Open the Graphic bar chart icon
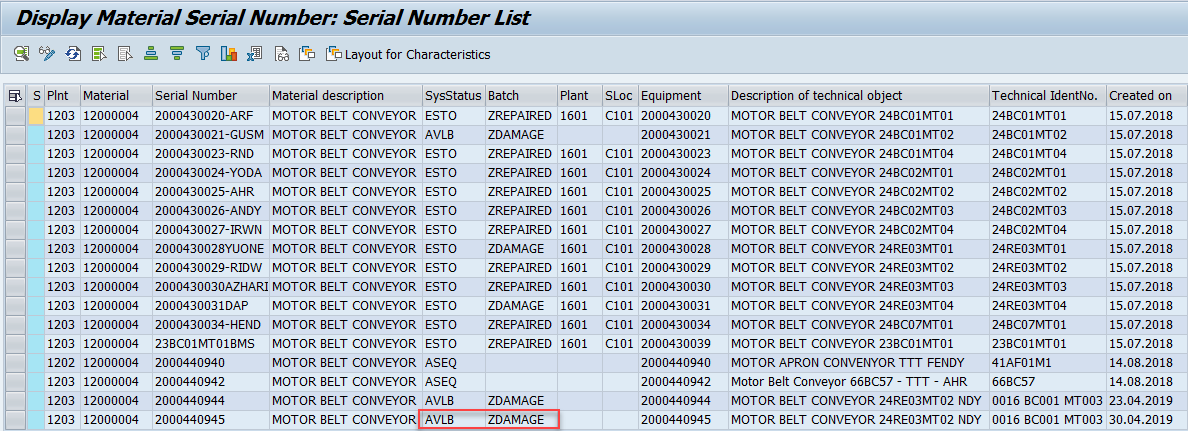 [x=229, y=54]
